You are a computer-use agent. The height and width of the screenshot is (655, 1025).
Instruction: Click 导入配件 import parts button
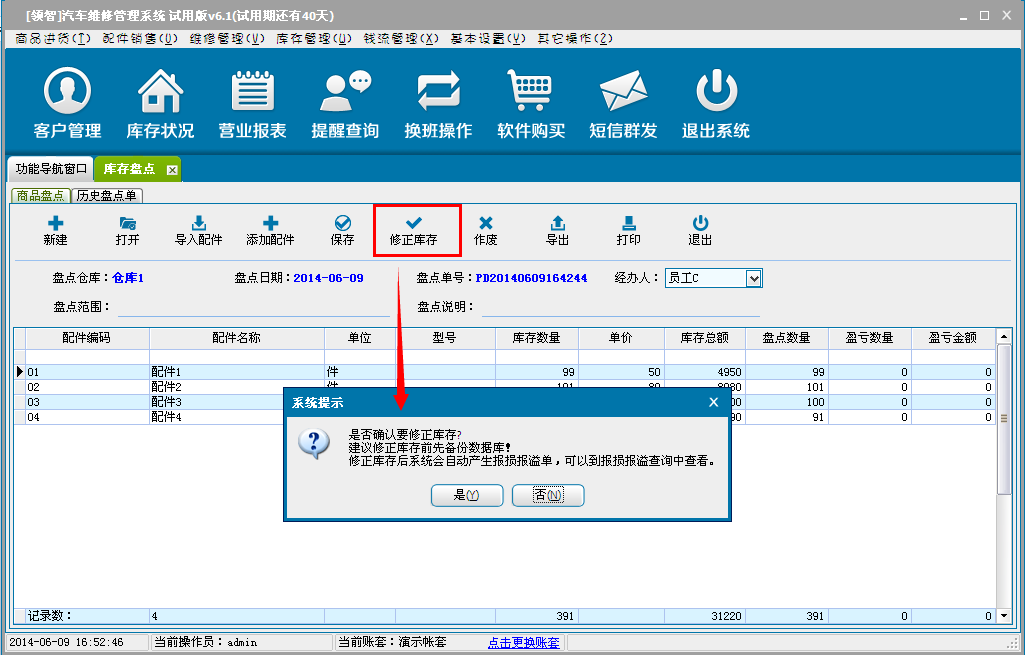pos(199,230)
